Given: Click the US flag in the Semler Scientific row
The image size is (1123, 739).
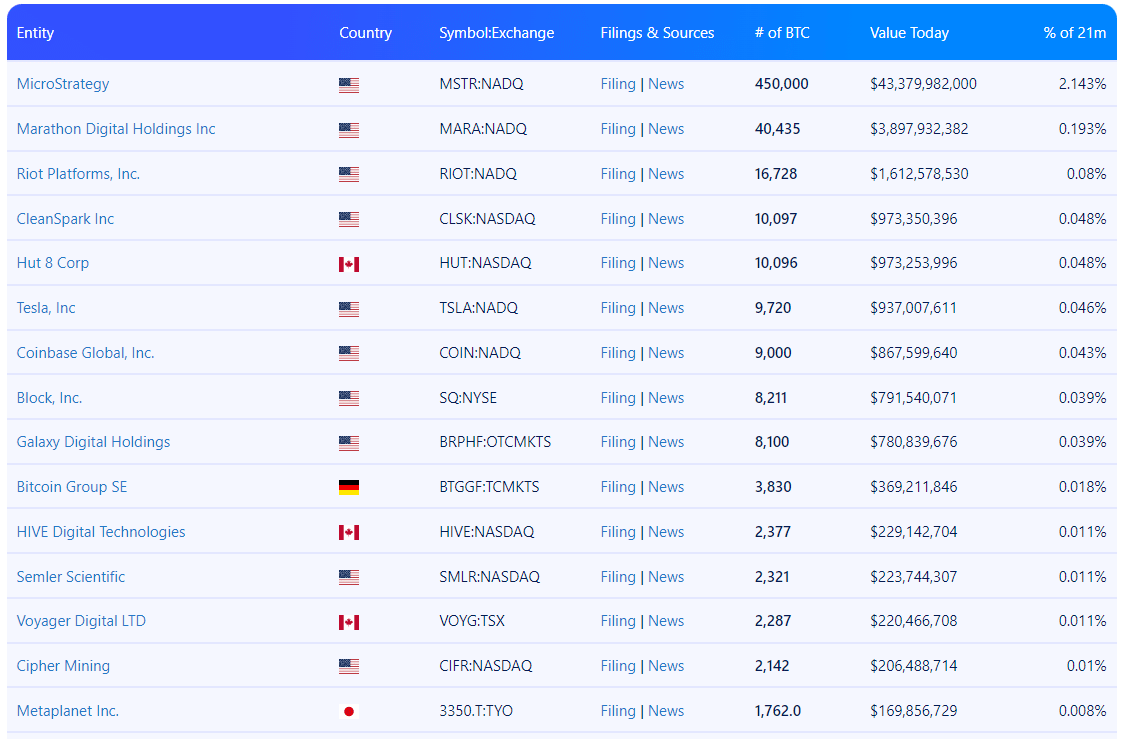Looking at the screenshot, I should [349, 577].
